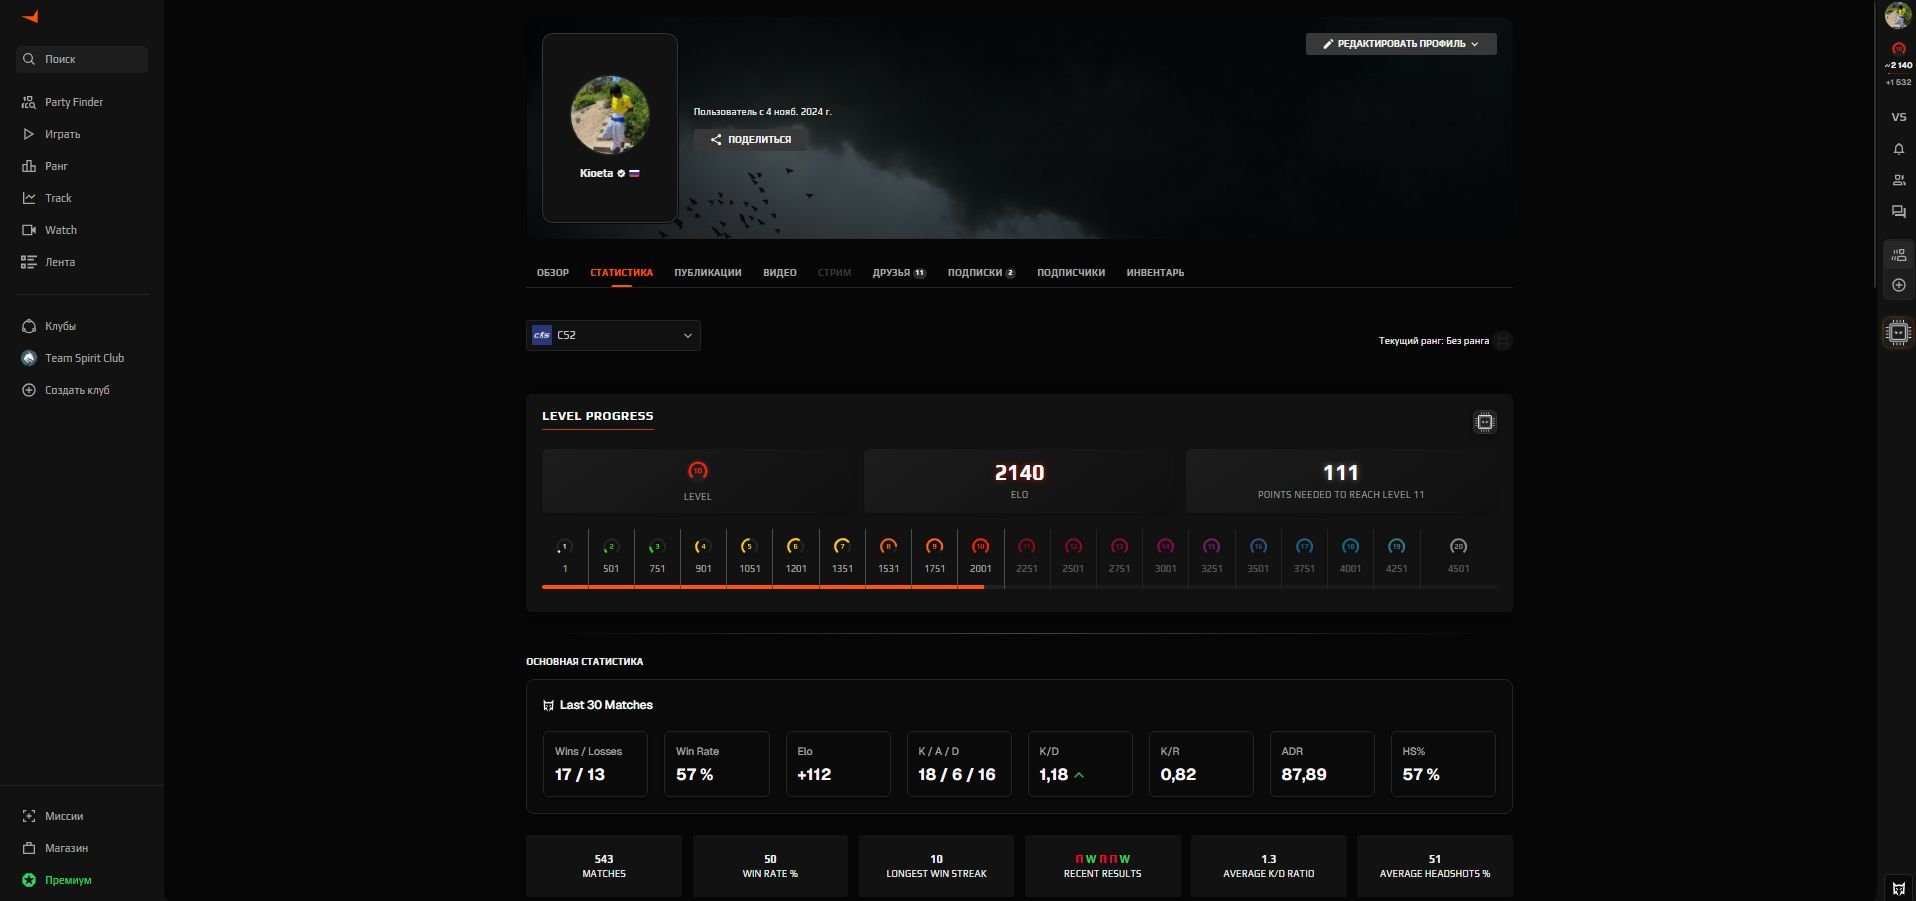Open the Инвентарь tab
The height and width of the screenshot is (901, 1916).
pos(1155,272)
